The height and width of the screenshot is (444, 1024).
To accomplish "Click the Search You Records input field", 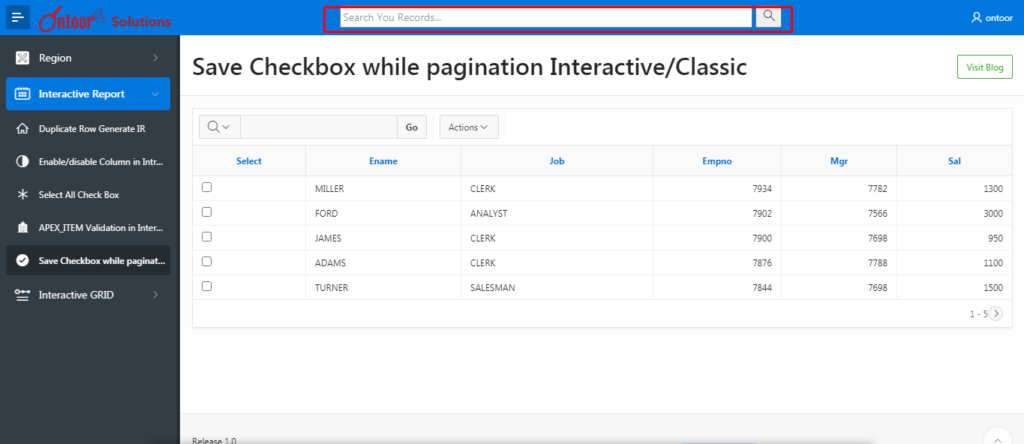I will click(545, 18).
